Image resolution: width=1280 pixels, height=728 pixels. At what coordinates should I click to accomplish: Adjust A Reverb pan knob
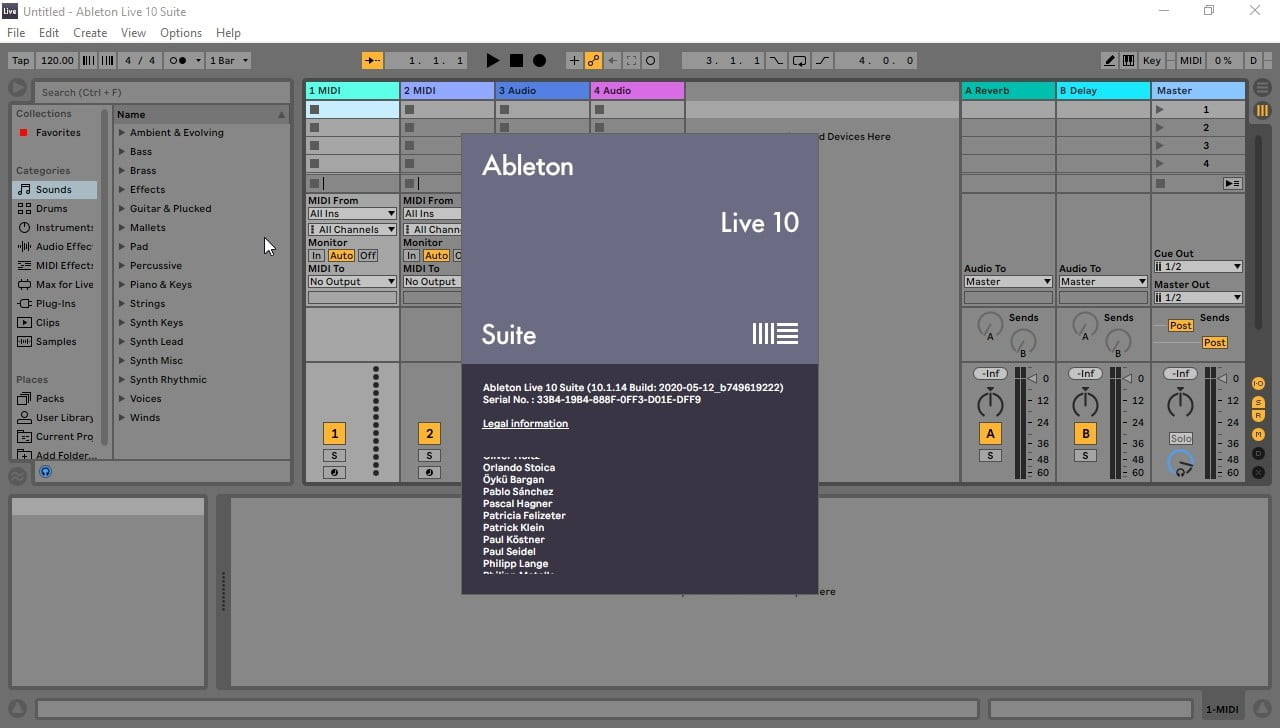point(990,404)
